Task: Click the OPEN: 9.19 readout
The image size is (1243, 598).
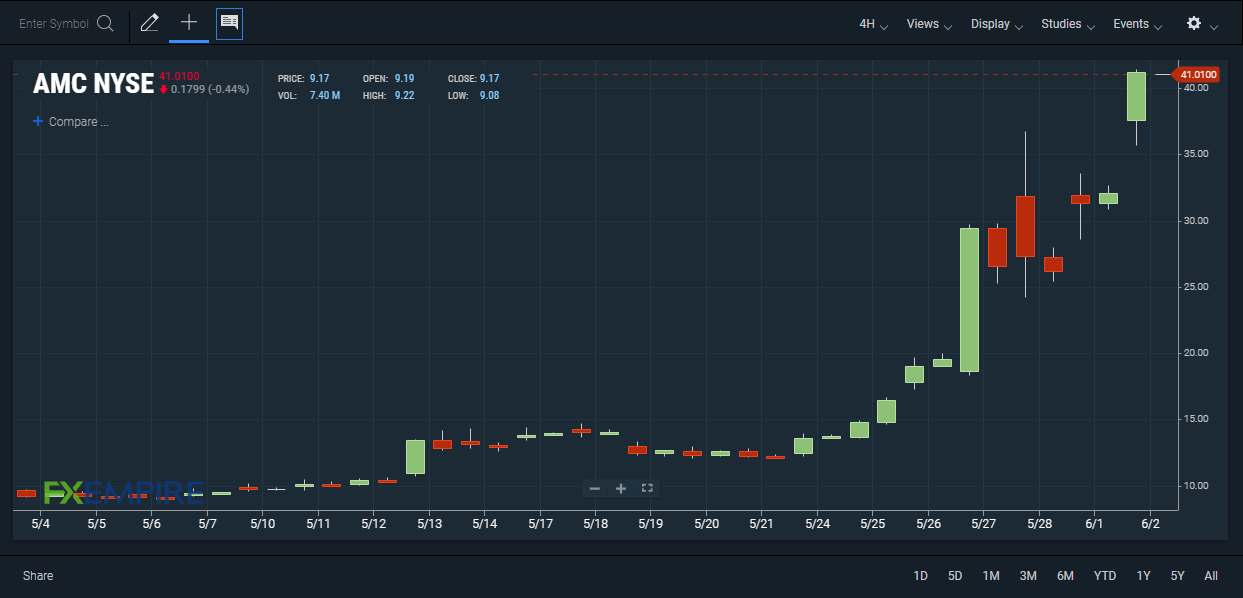Action: (x=389, y=78)
